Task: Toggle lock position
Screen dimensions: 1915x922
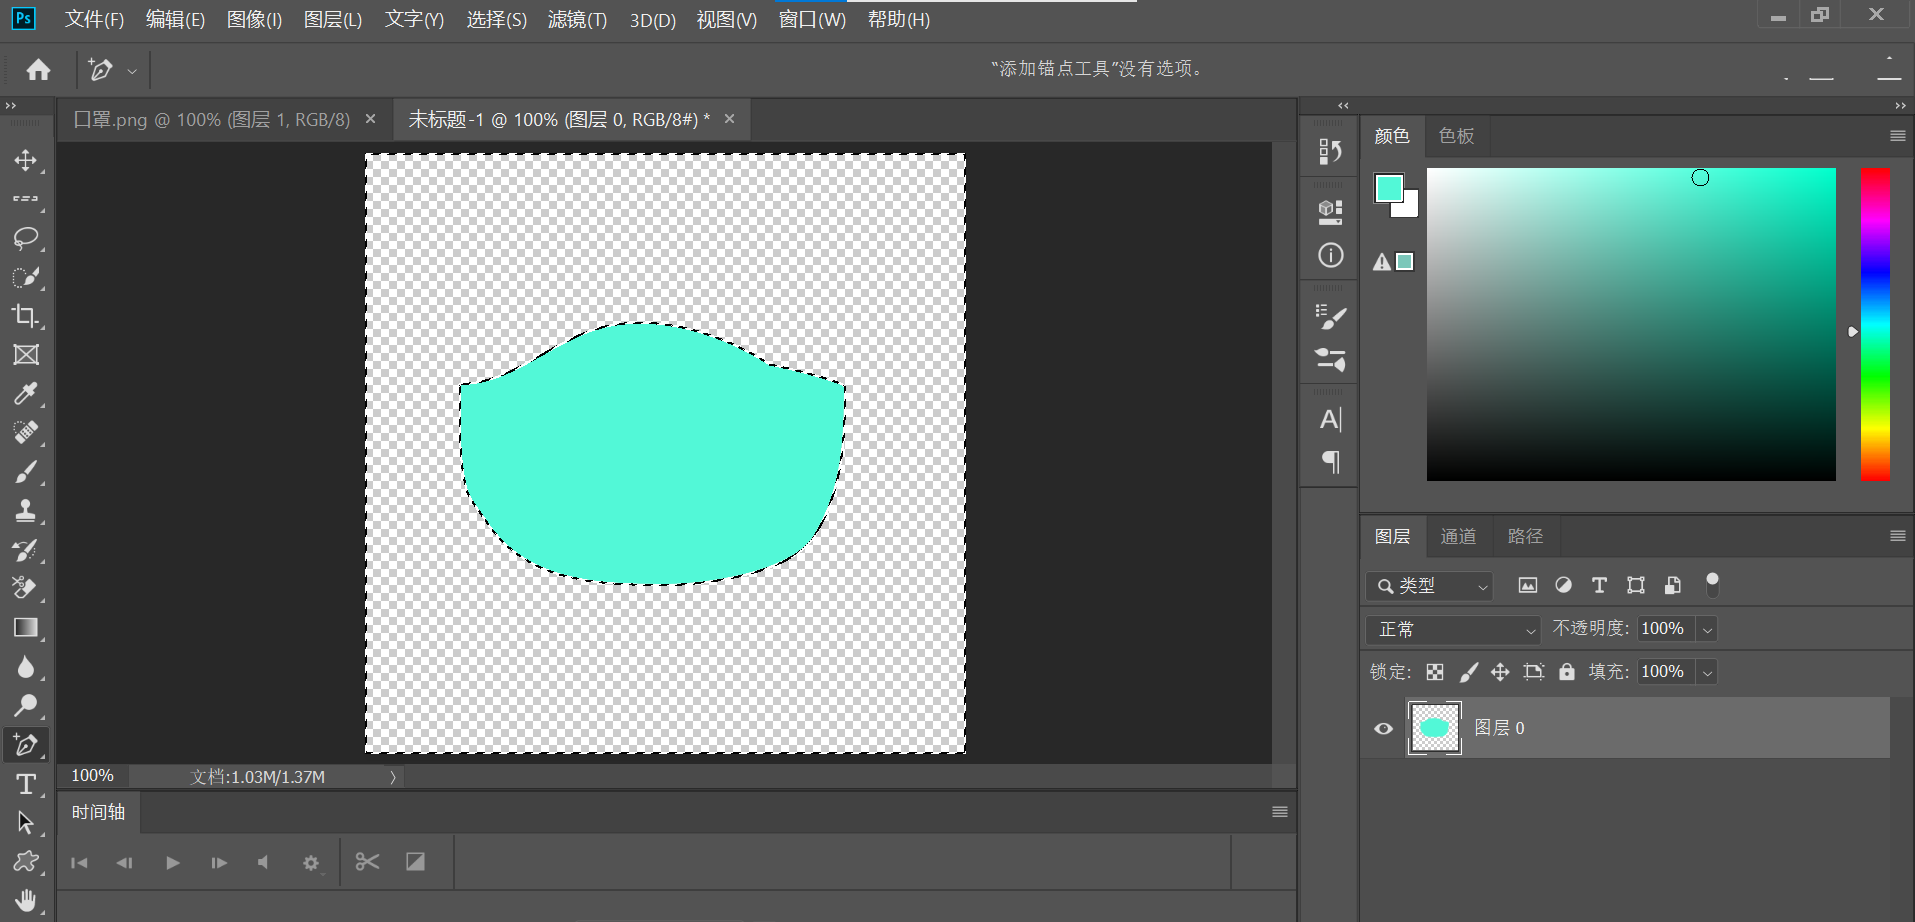Action: coord(1500,672)
